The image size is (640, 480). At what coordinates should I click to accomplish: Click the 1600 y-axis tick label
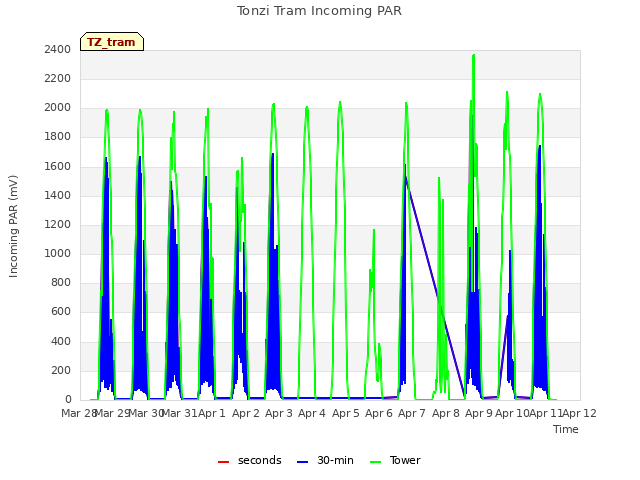pos(58,166)
